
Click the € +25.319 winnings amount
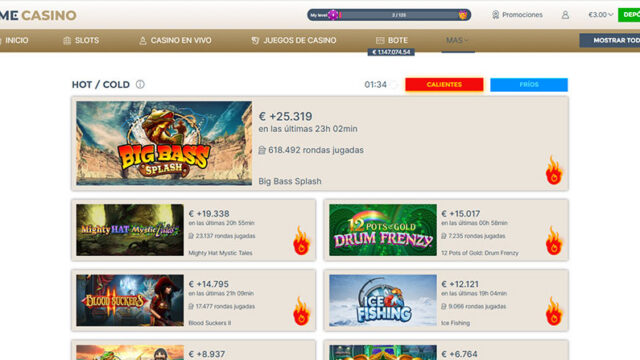click(286, 116)
